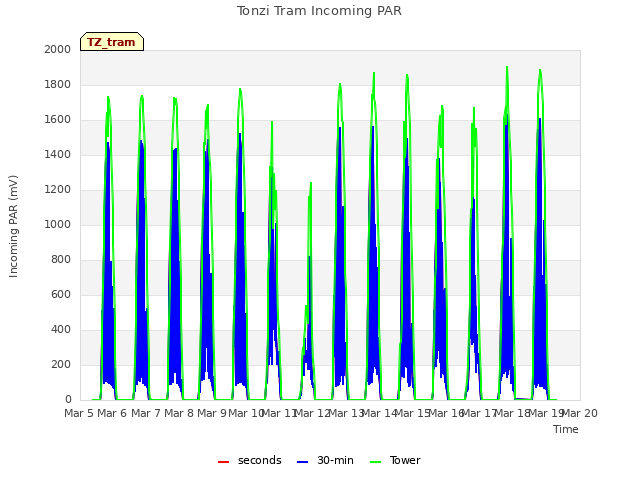
Task: Click the 600 y-axis tick label
Action: coord(61,294)
